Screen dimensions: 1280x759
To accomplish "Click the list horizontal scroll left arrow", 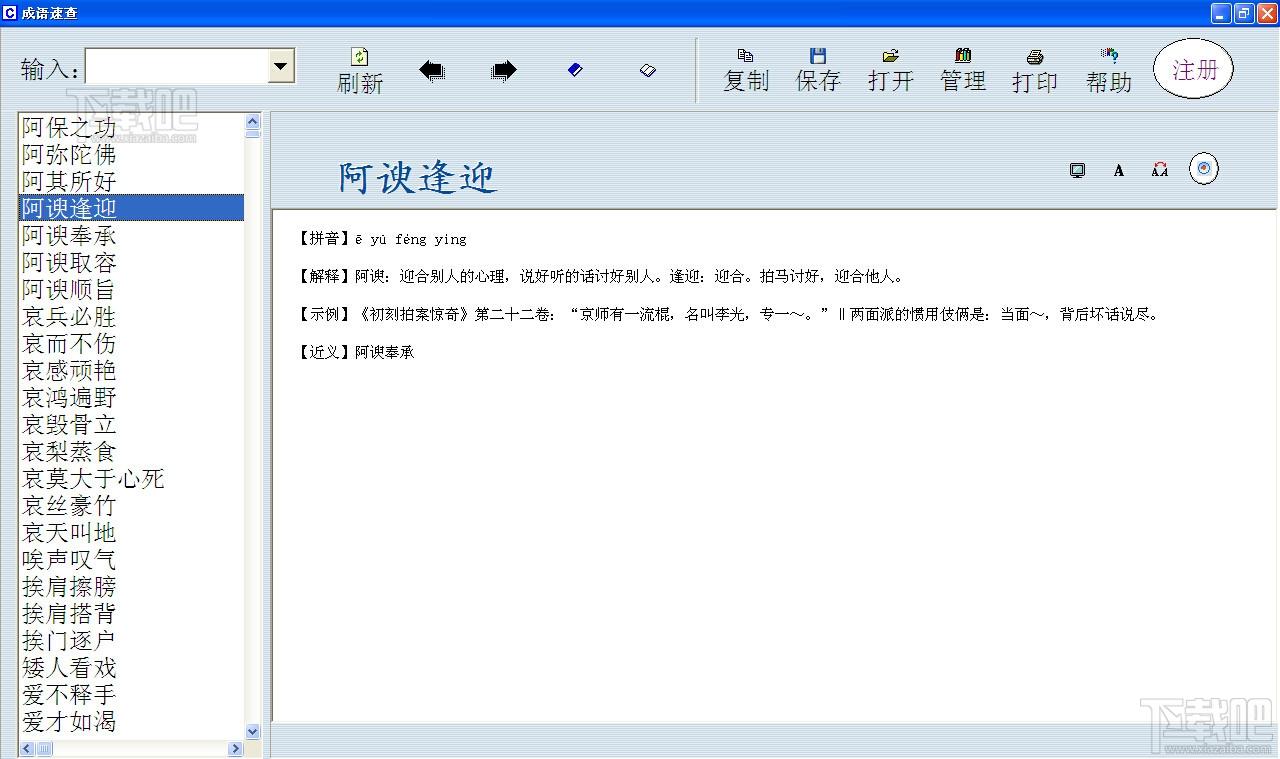I will click(26, 748).
